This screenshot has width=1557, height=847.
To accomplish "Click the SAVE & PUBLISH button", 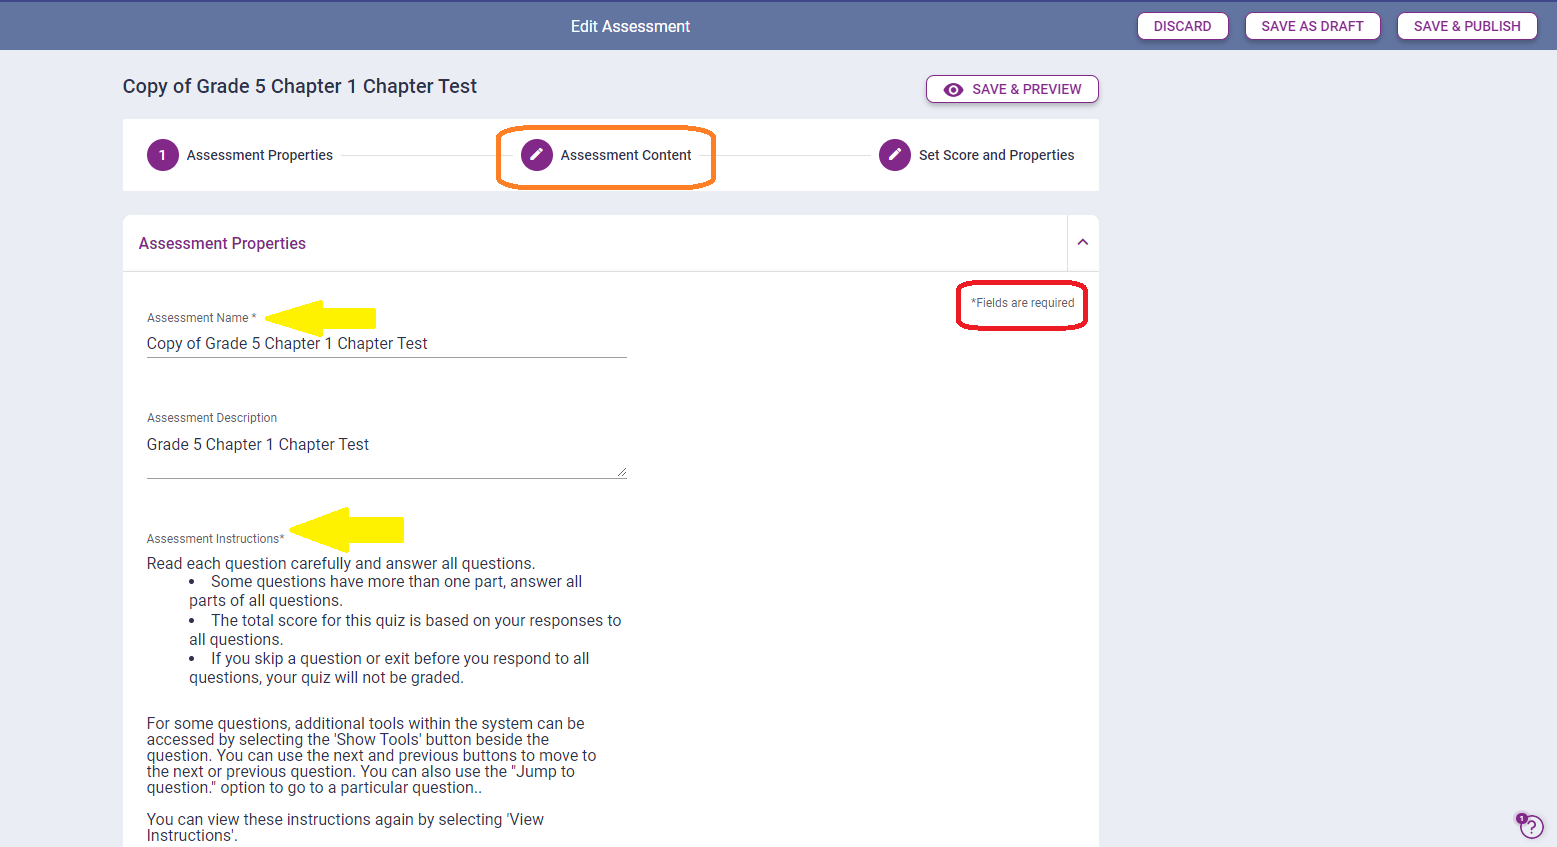I will [x=1466, y=26].
